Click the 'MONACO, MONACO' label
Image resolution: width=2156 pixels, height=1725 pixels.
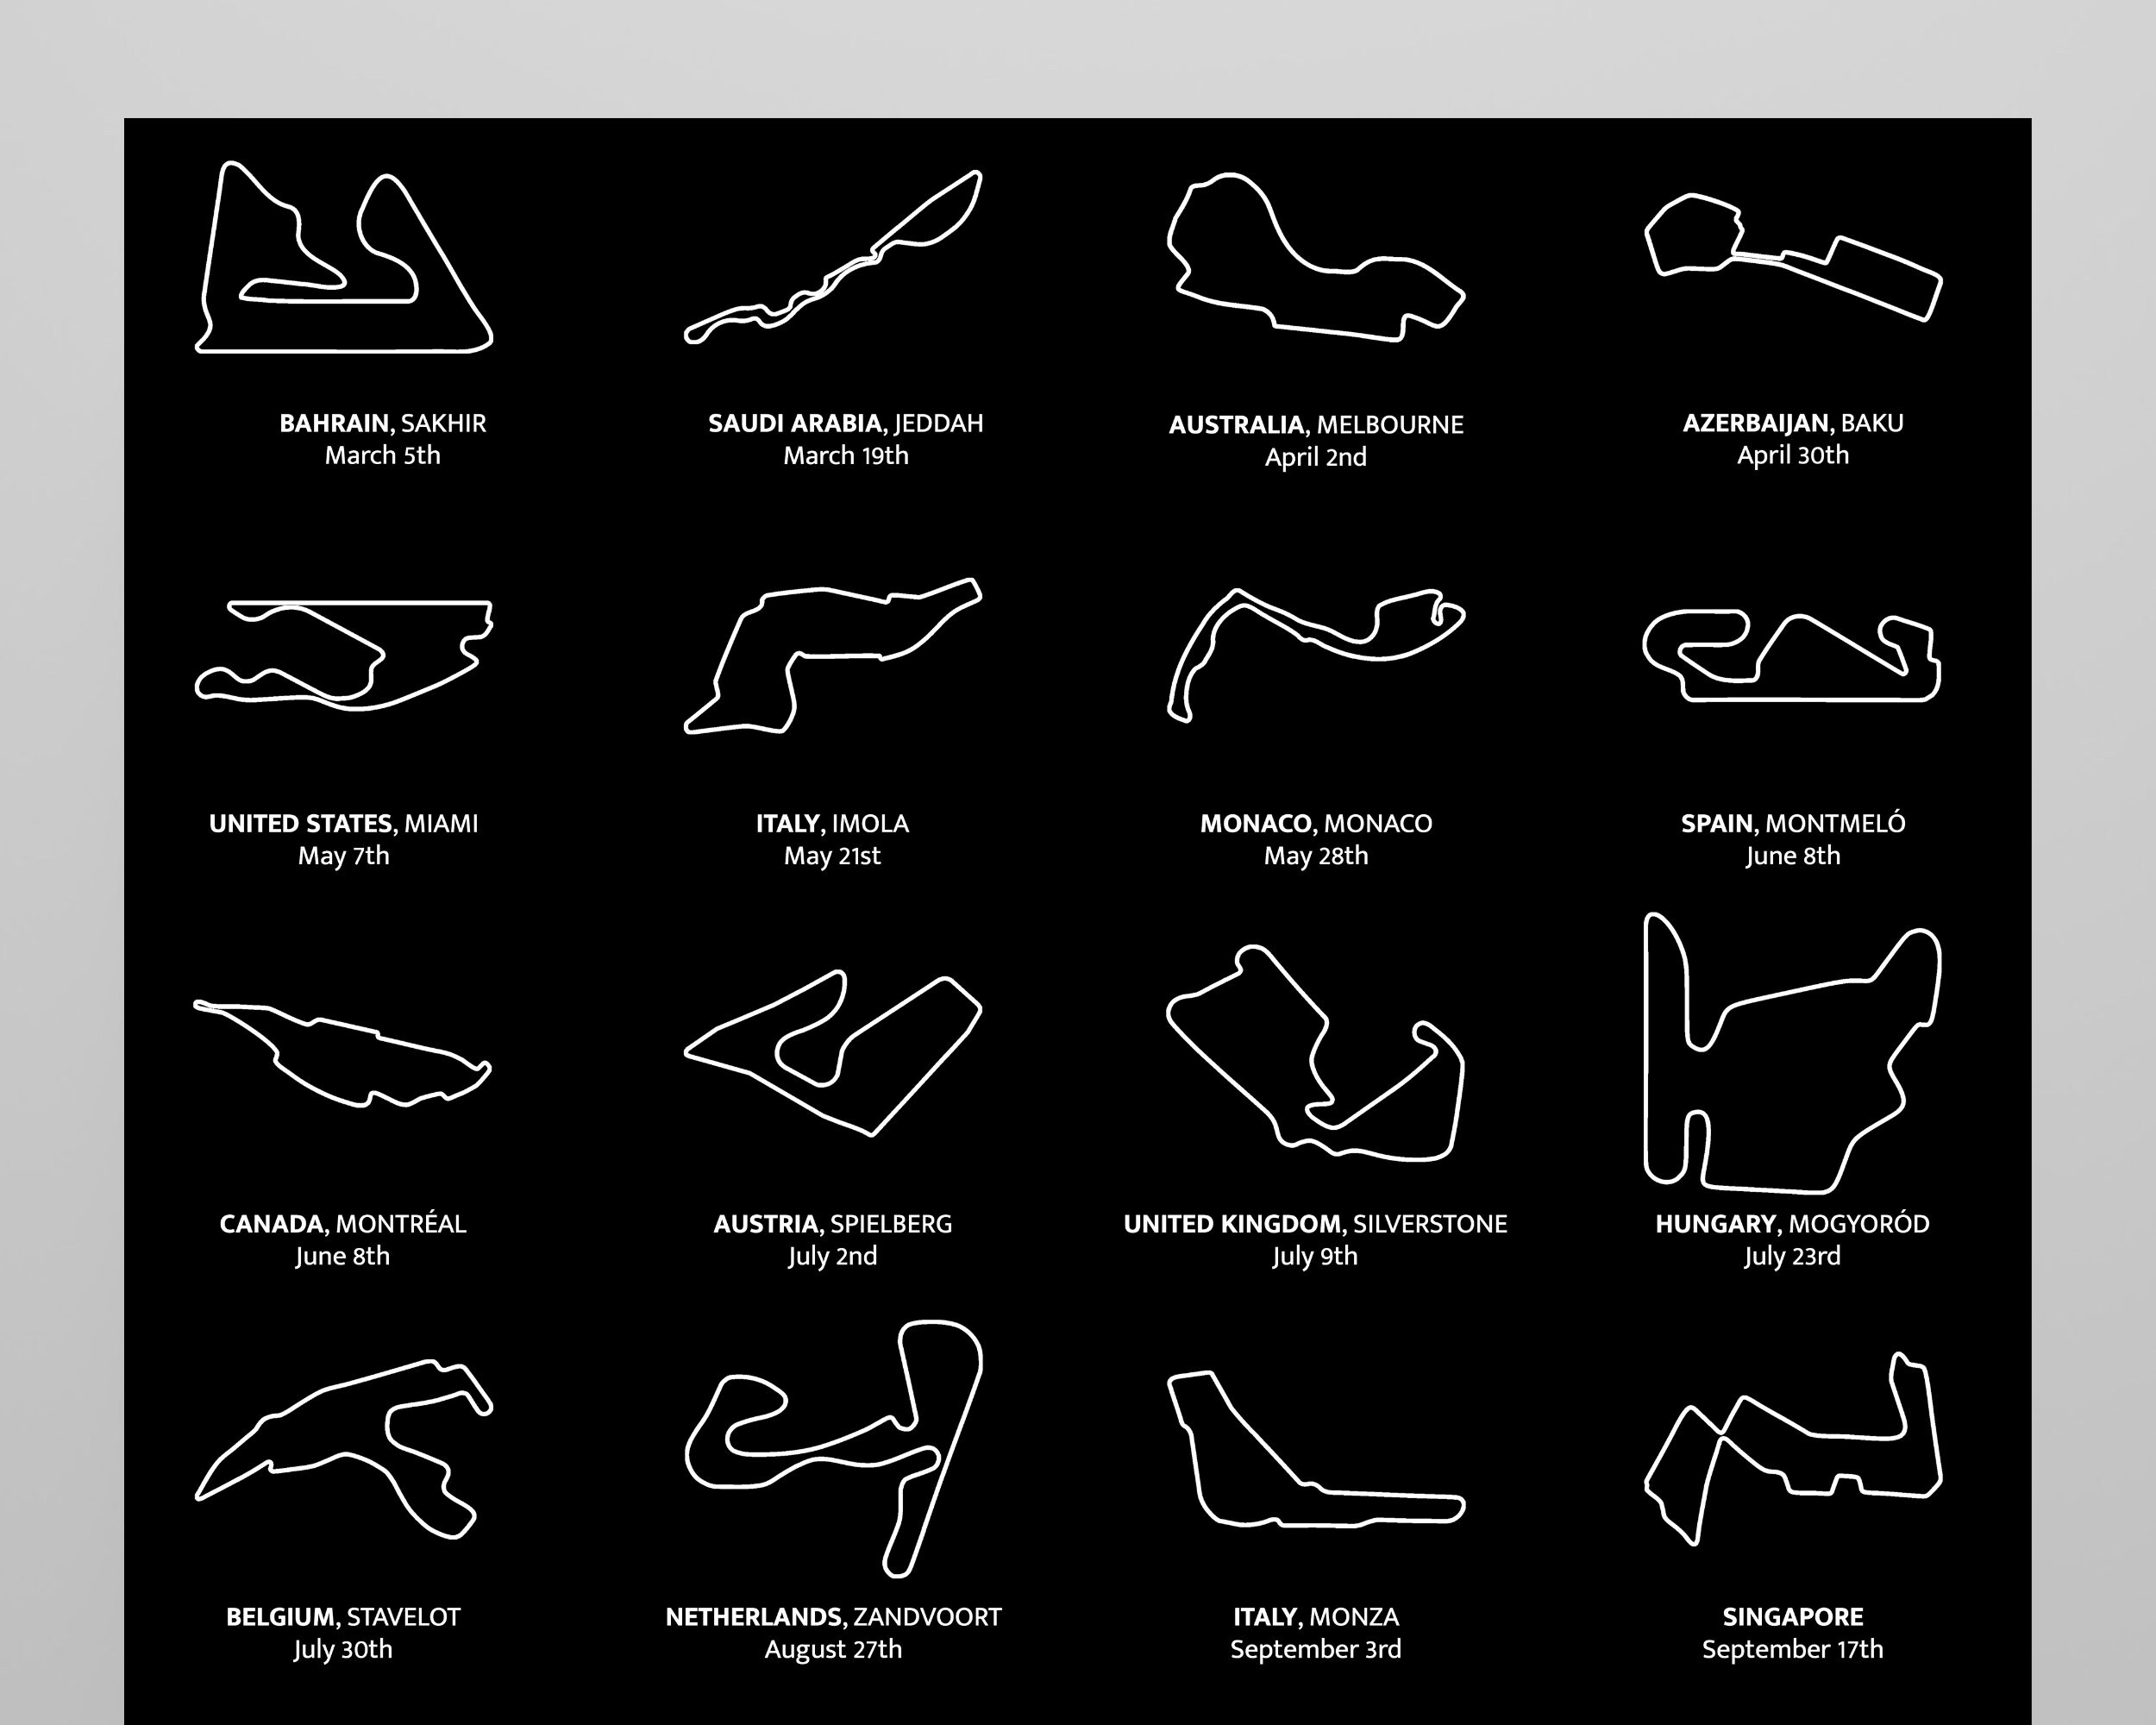1316,824
